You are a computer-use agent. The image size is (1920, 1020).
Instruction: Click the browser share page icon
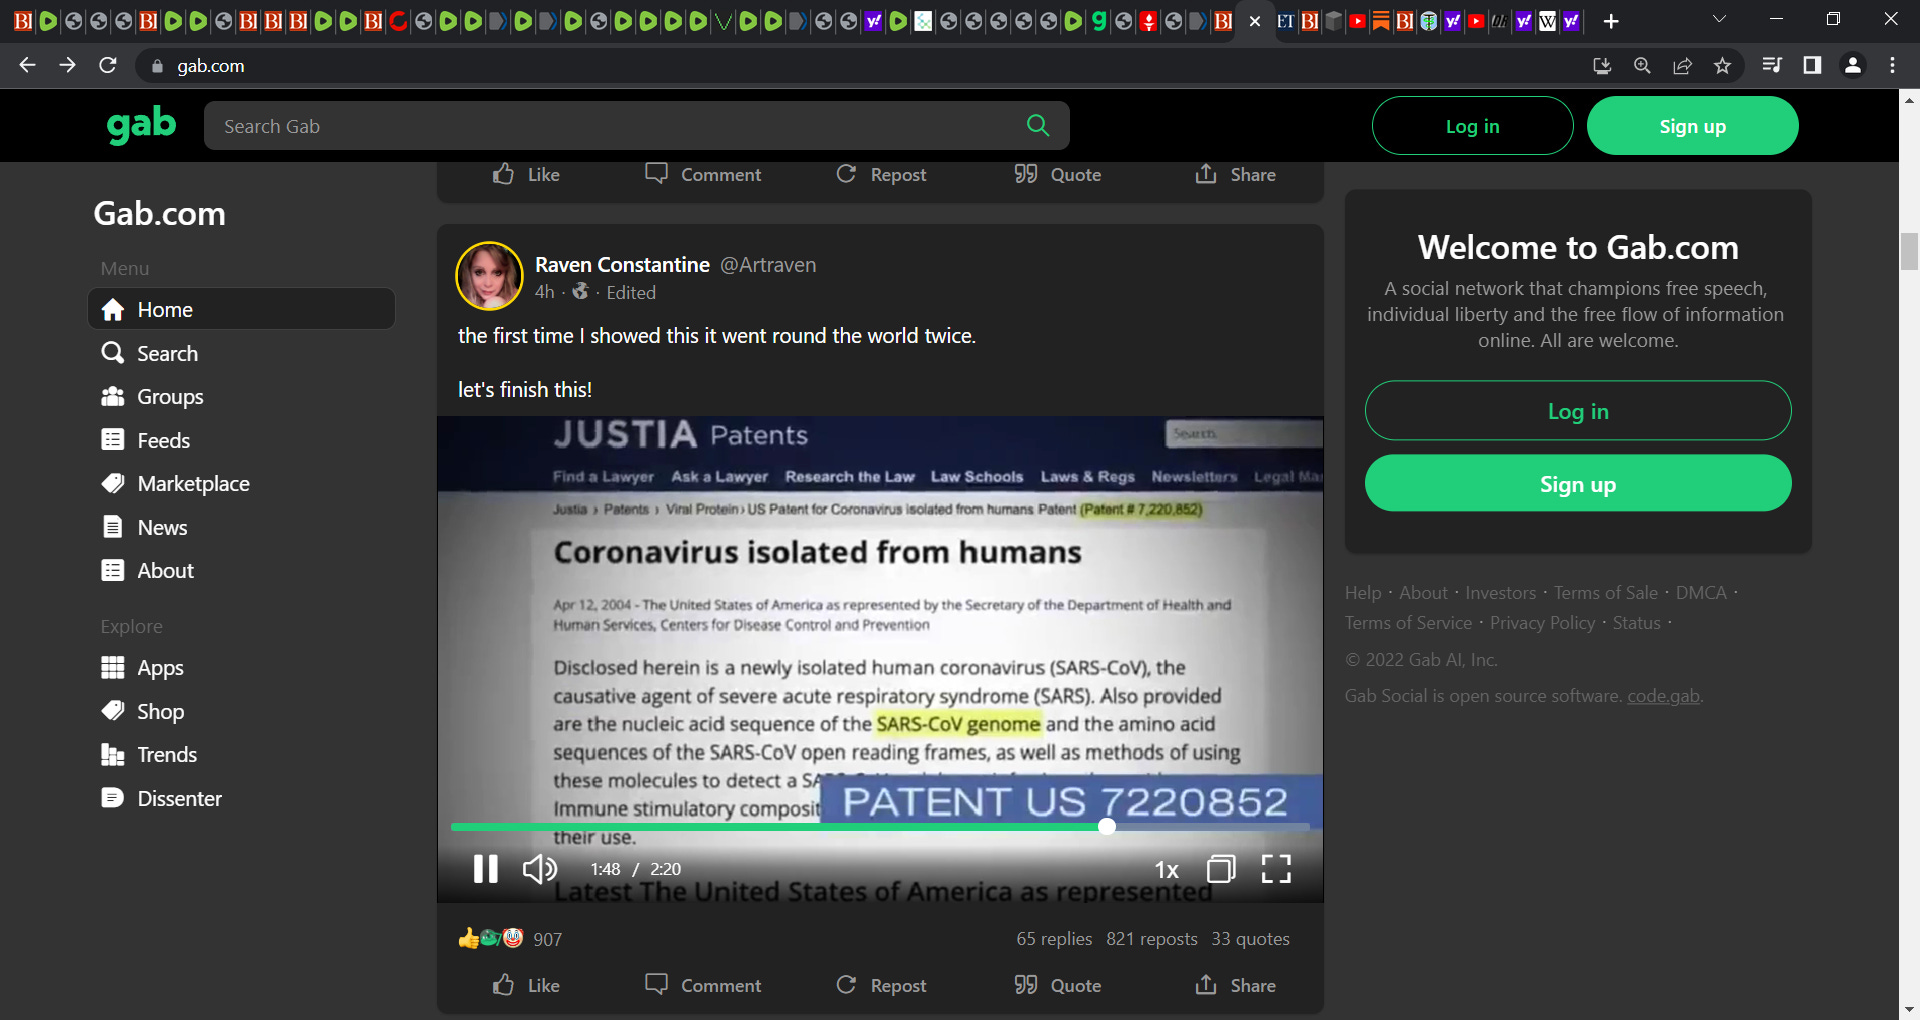coord(1682,65)
